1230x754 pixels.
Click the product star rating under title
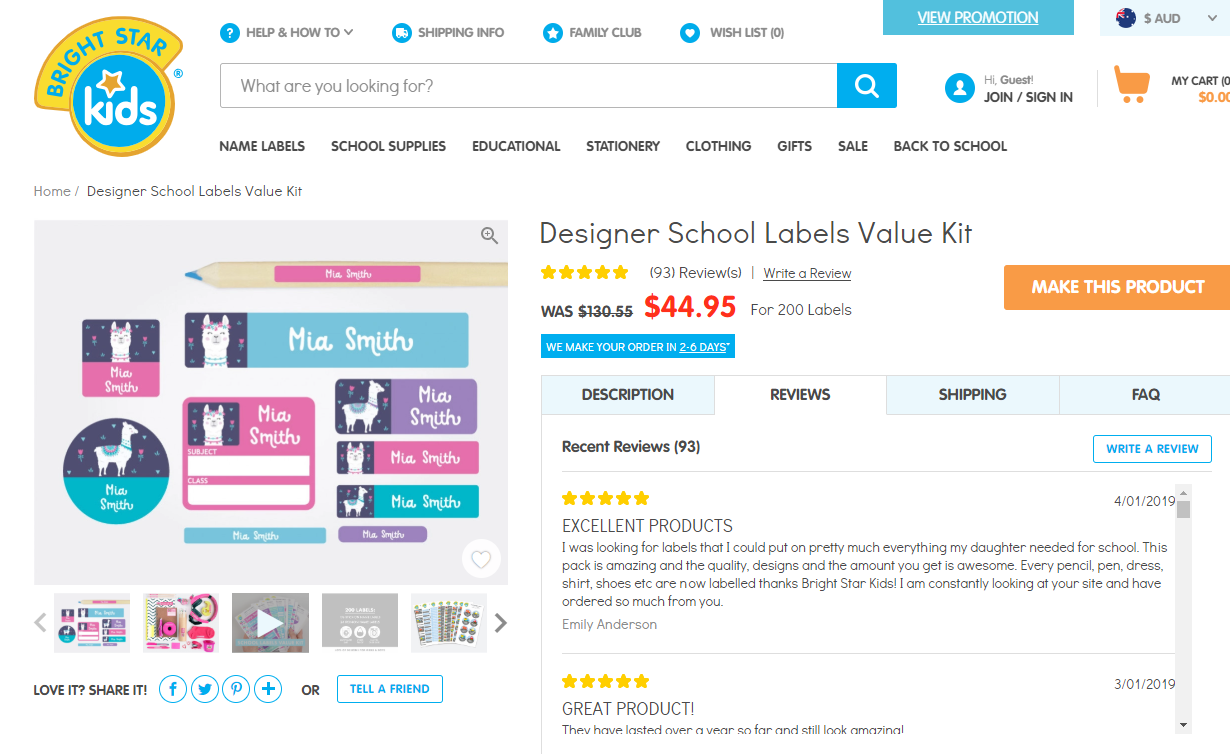(585, 272)
